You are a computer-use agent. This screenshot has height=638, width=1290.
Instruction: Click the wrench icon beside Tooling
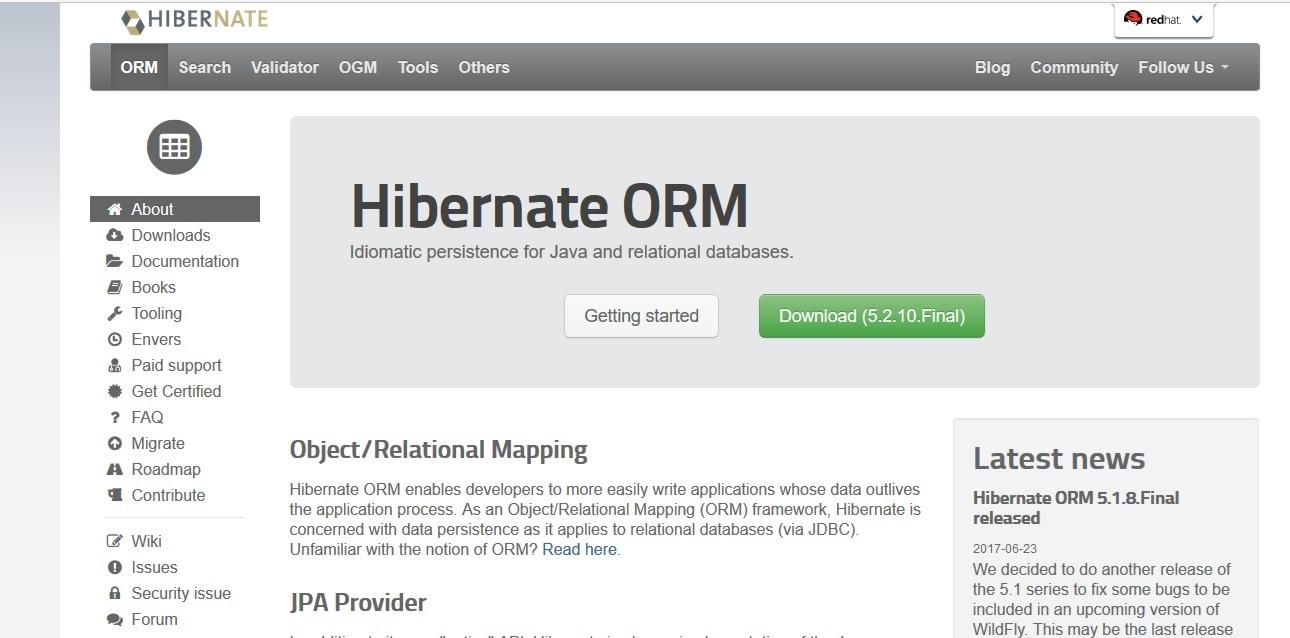(114, 313)
